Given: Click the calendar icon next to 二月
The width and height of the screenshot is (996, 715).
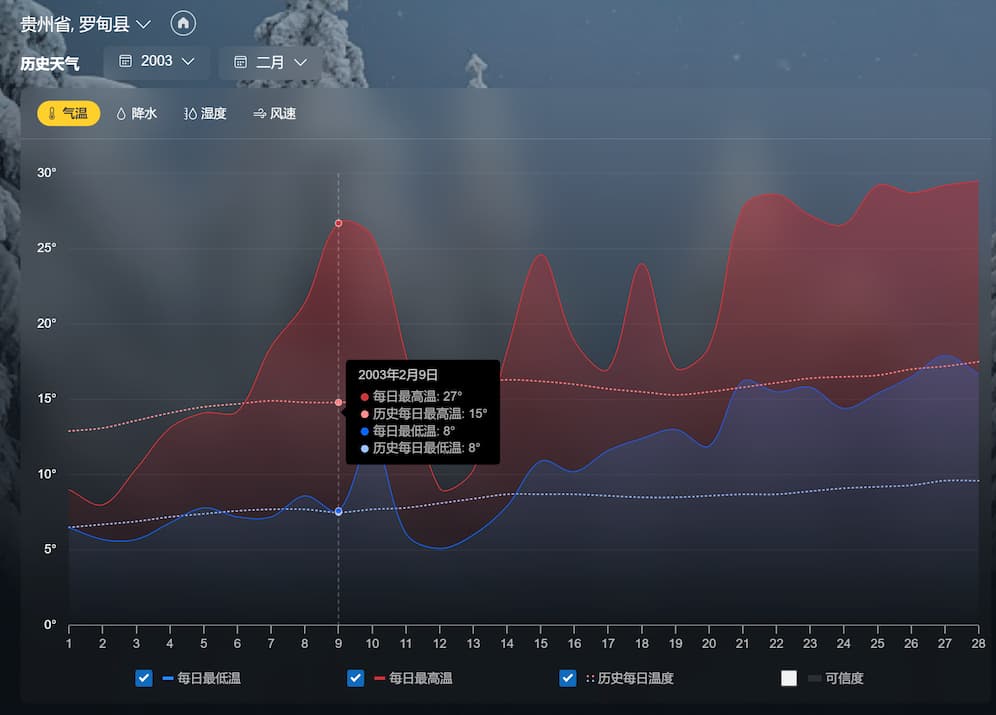Looking at the screenshot, I should (x=239, y=61).
